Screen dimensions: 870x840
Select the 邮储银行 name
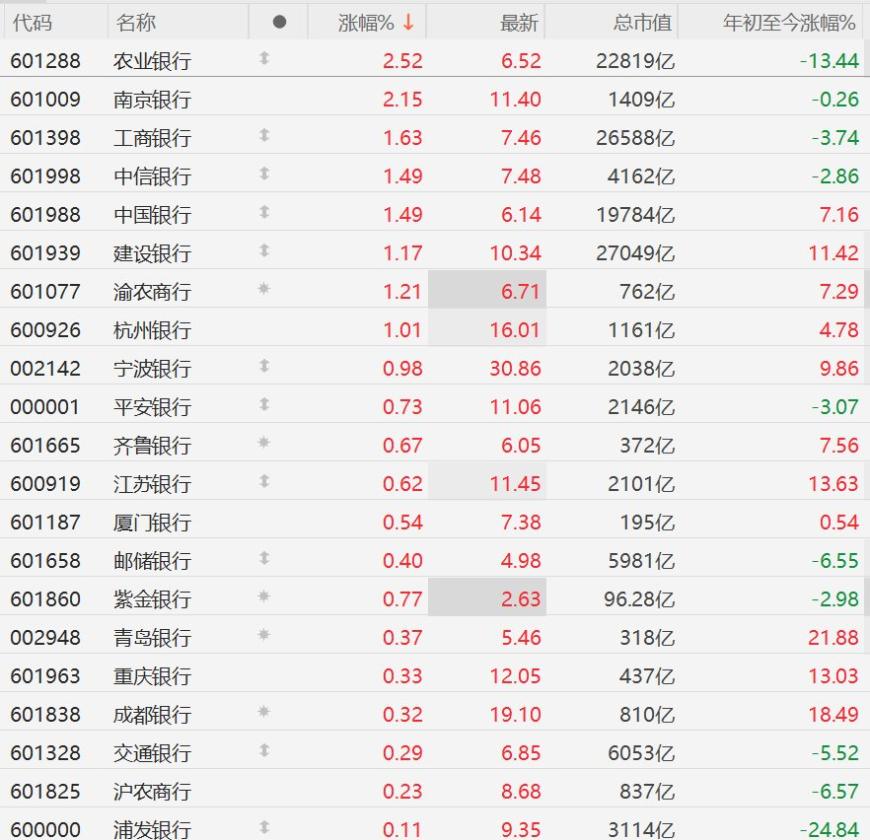coord(153,561)
